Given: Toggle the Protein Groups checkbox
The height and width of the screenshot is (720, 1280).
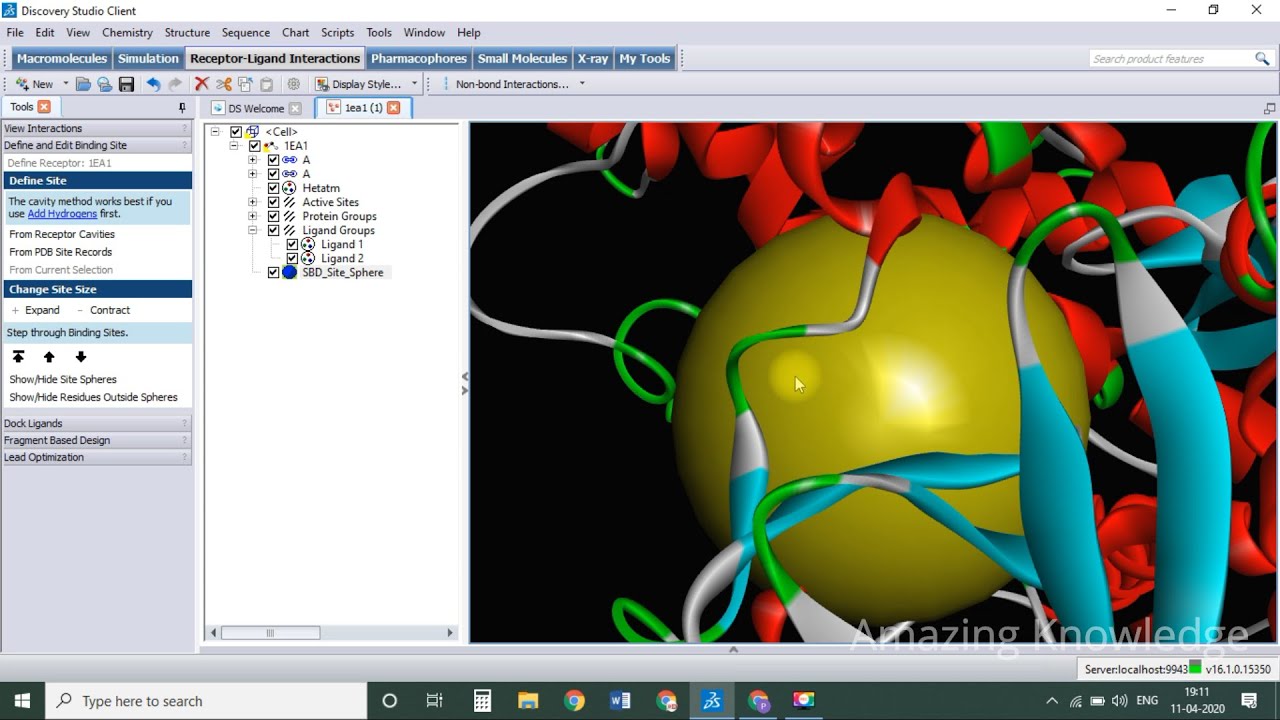Looking at the screenshot, I should 273,216.
